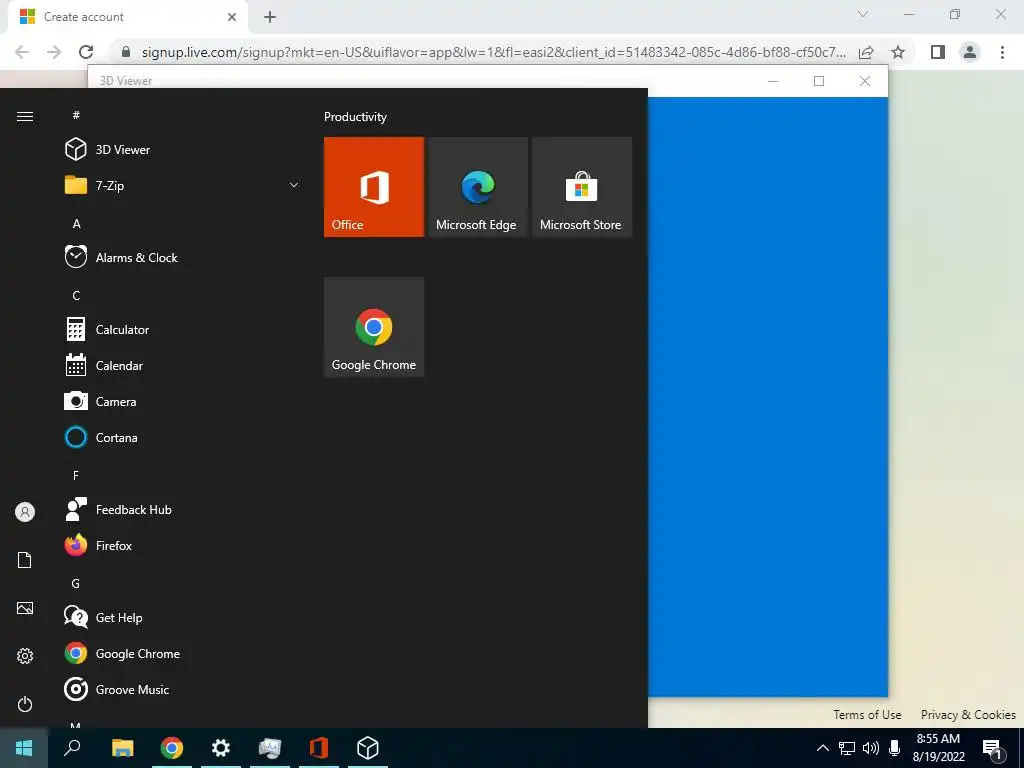
Task: Open Pictures from Start sidebar
Action: 25,608
